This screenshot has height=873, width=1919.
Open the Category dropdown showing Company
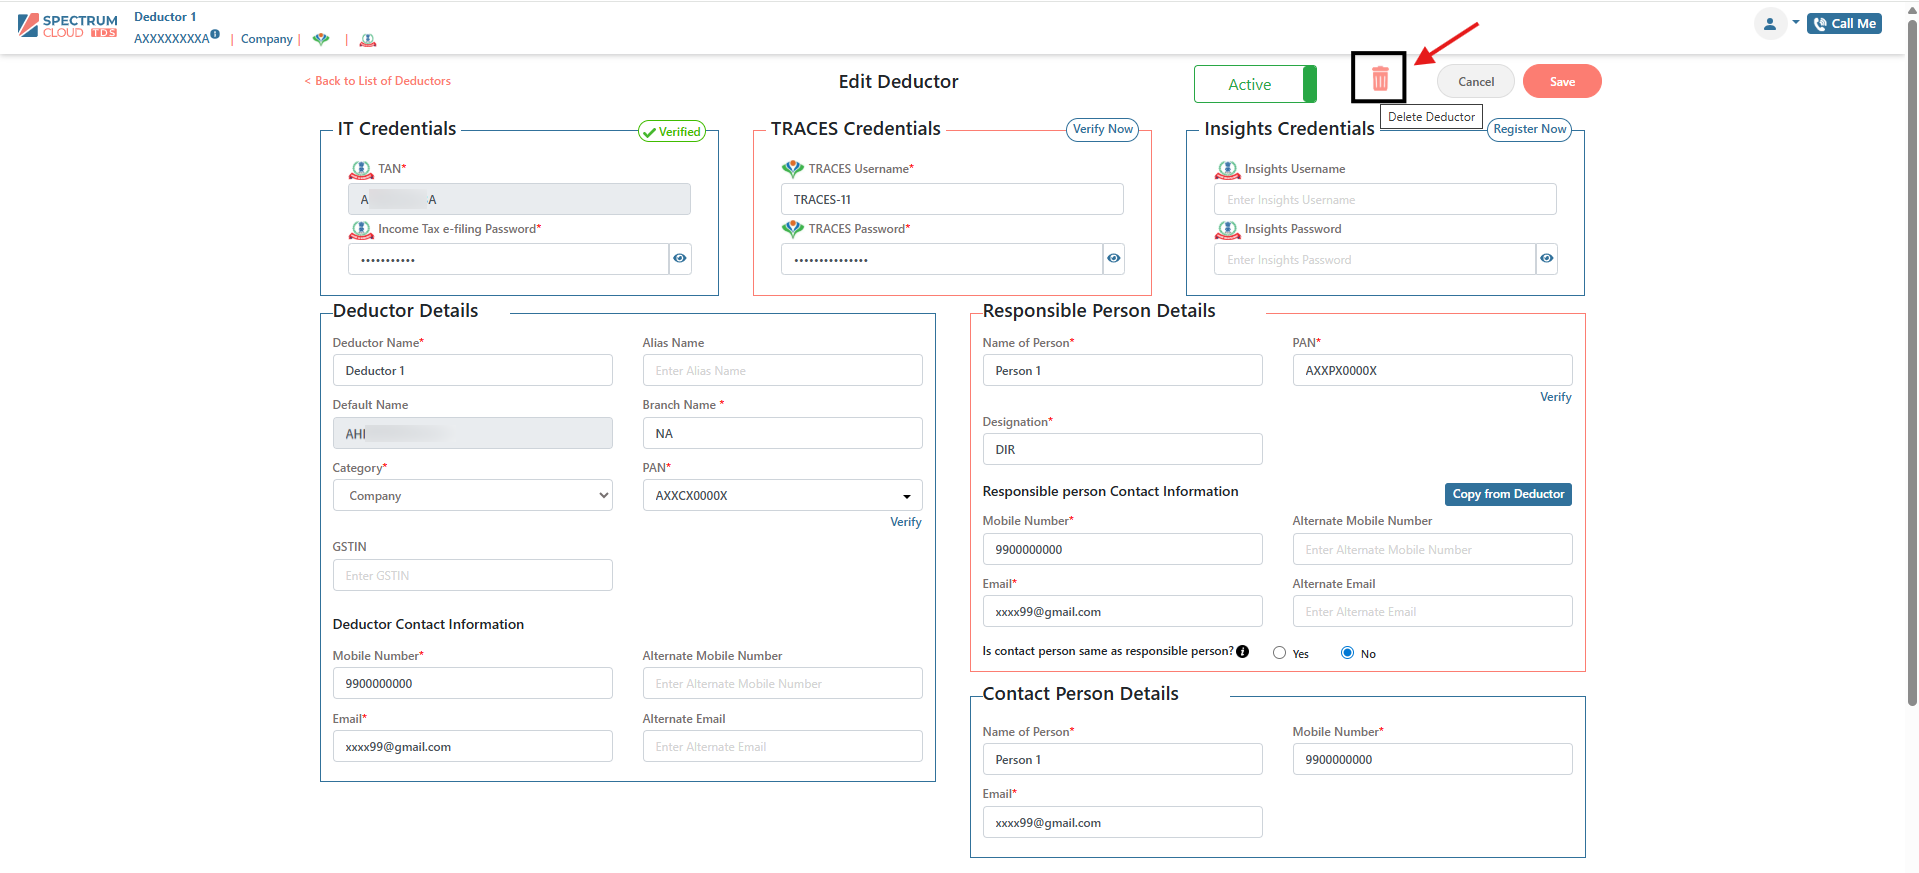point(472,496)
